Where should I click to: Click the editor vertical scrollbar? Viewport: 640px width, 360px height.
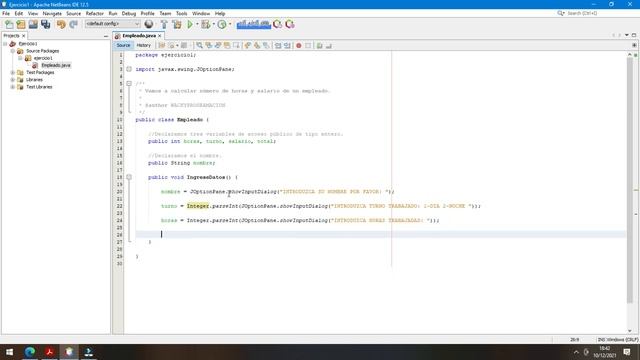[630, 180]
